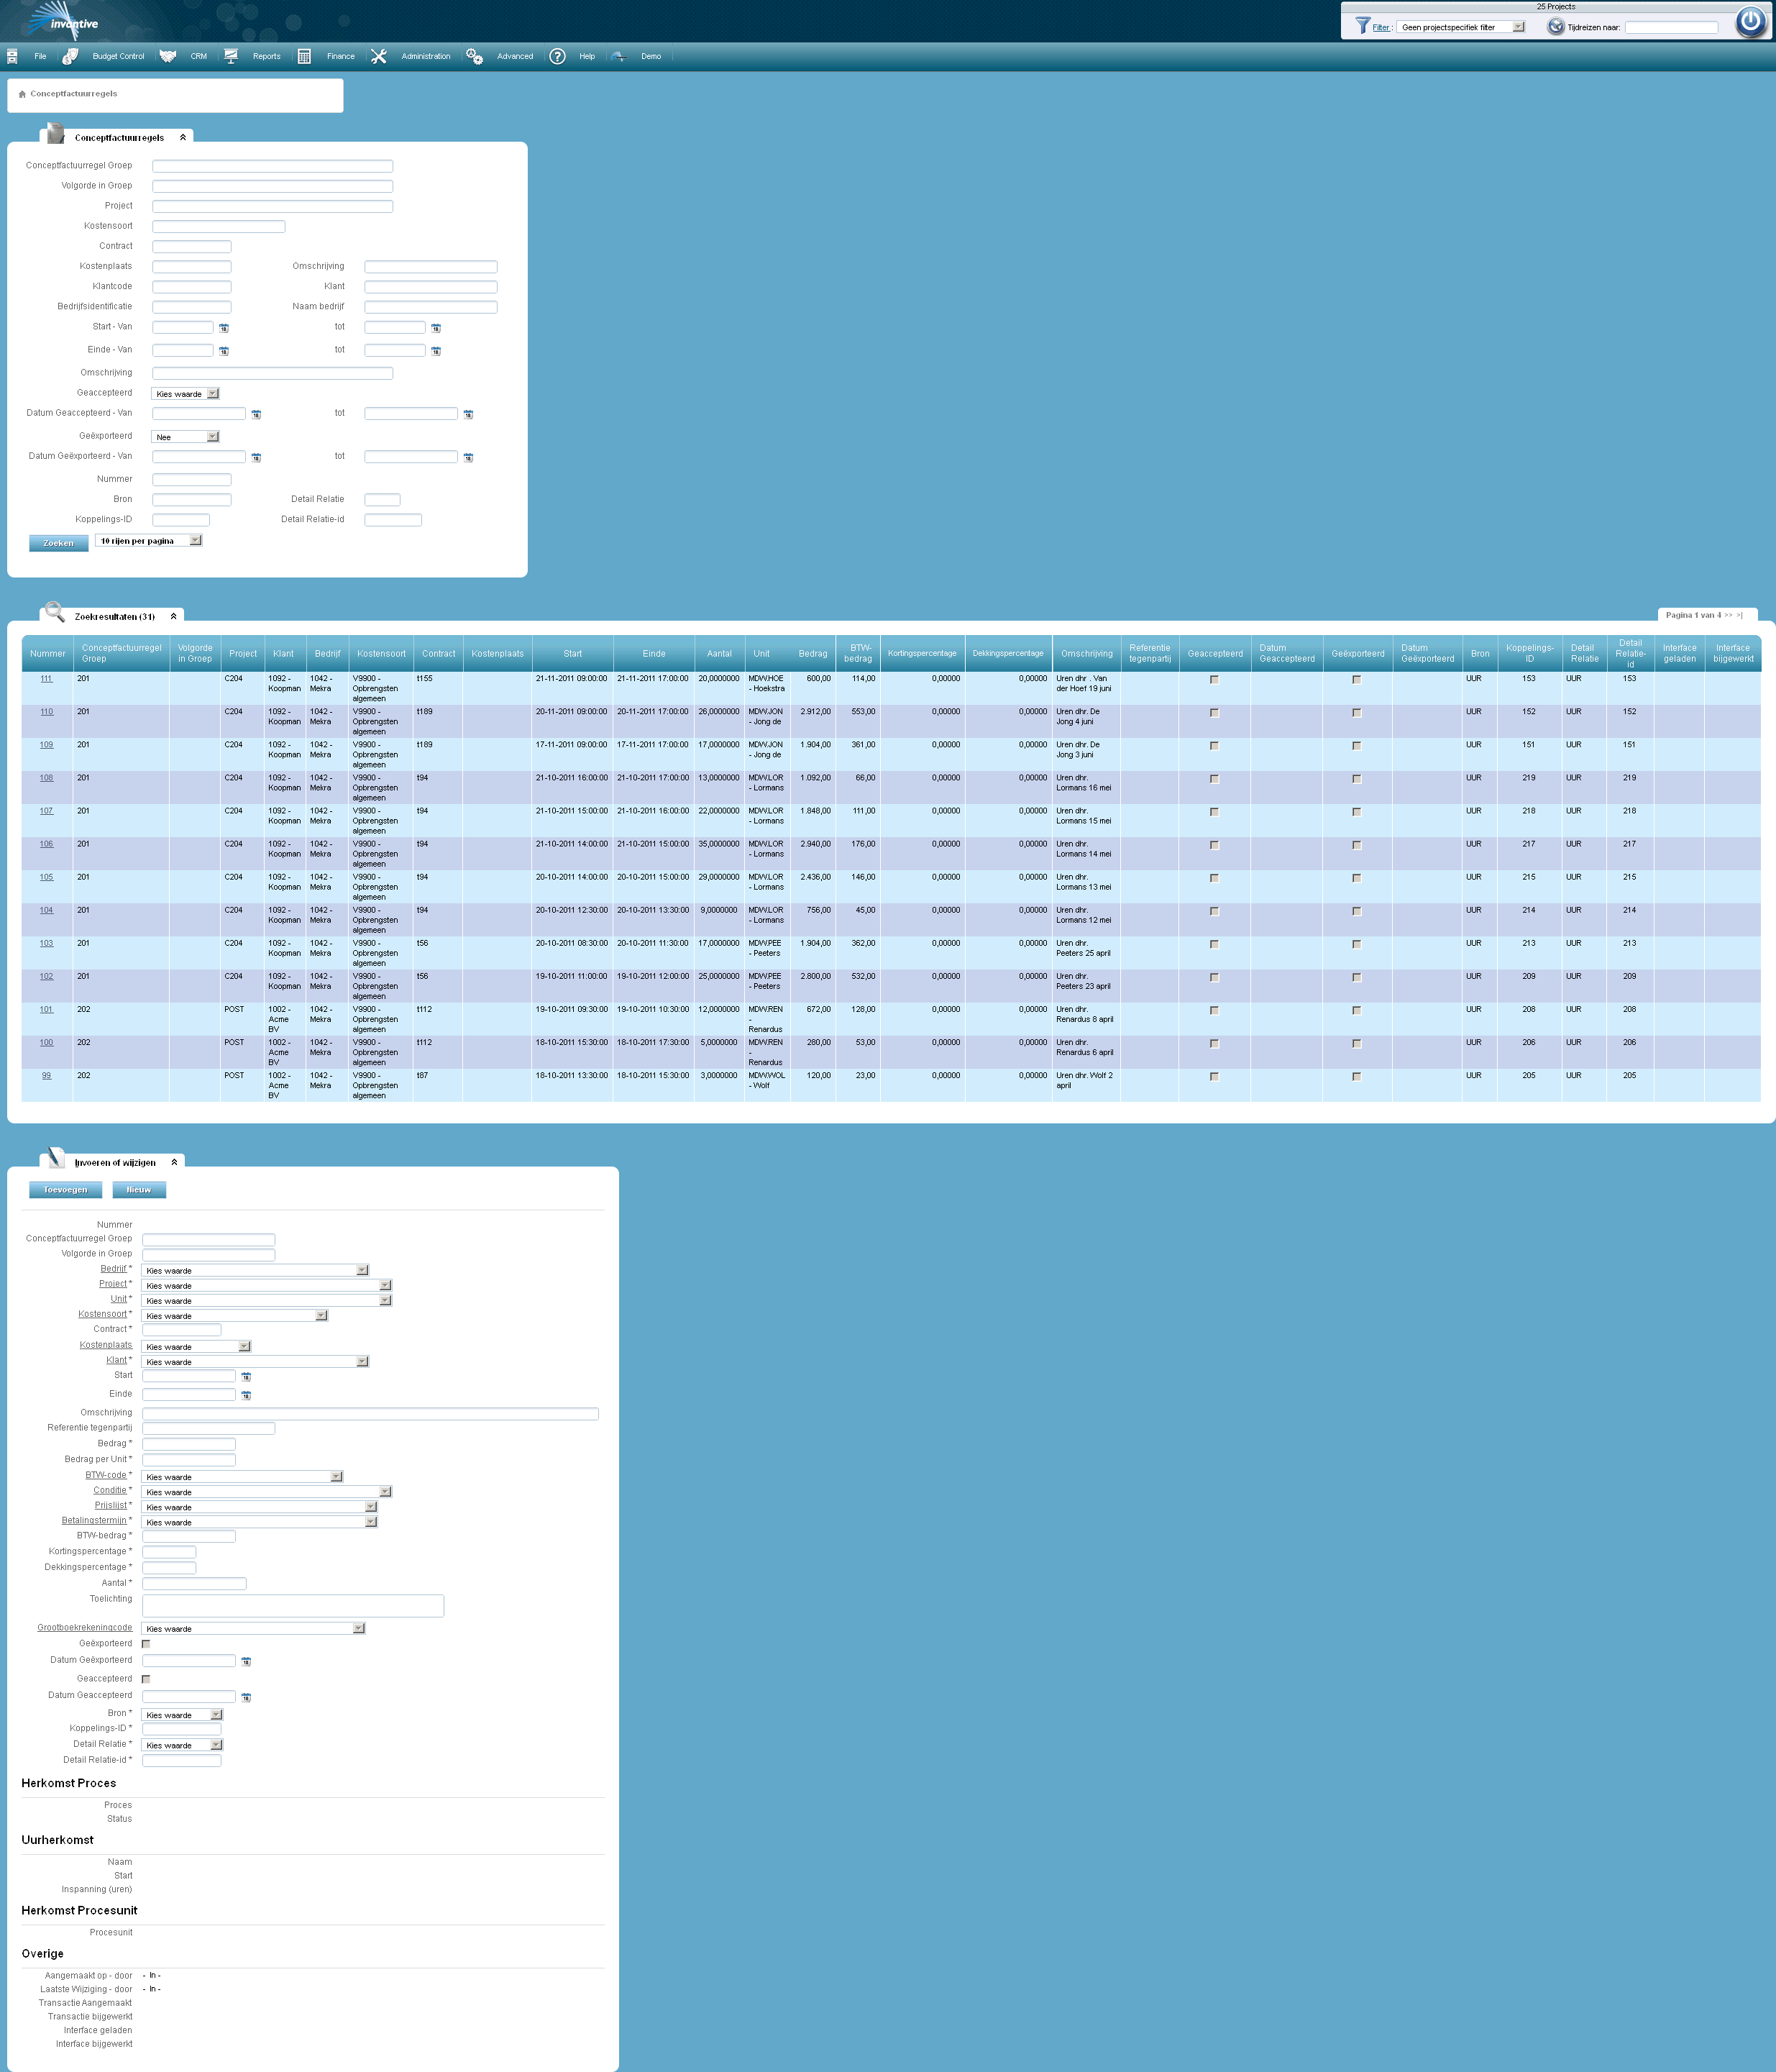
Task: Click the Toelichting text area
Action: click(293, 1606)
